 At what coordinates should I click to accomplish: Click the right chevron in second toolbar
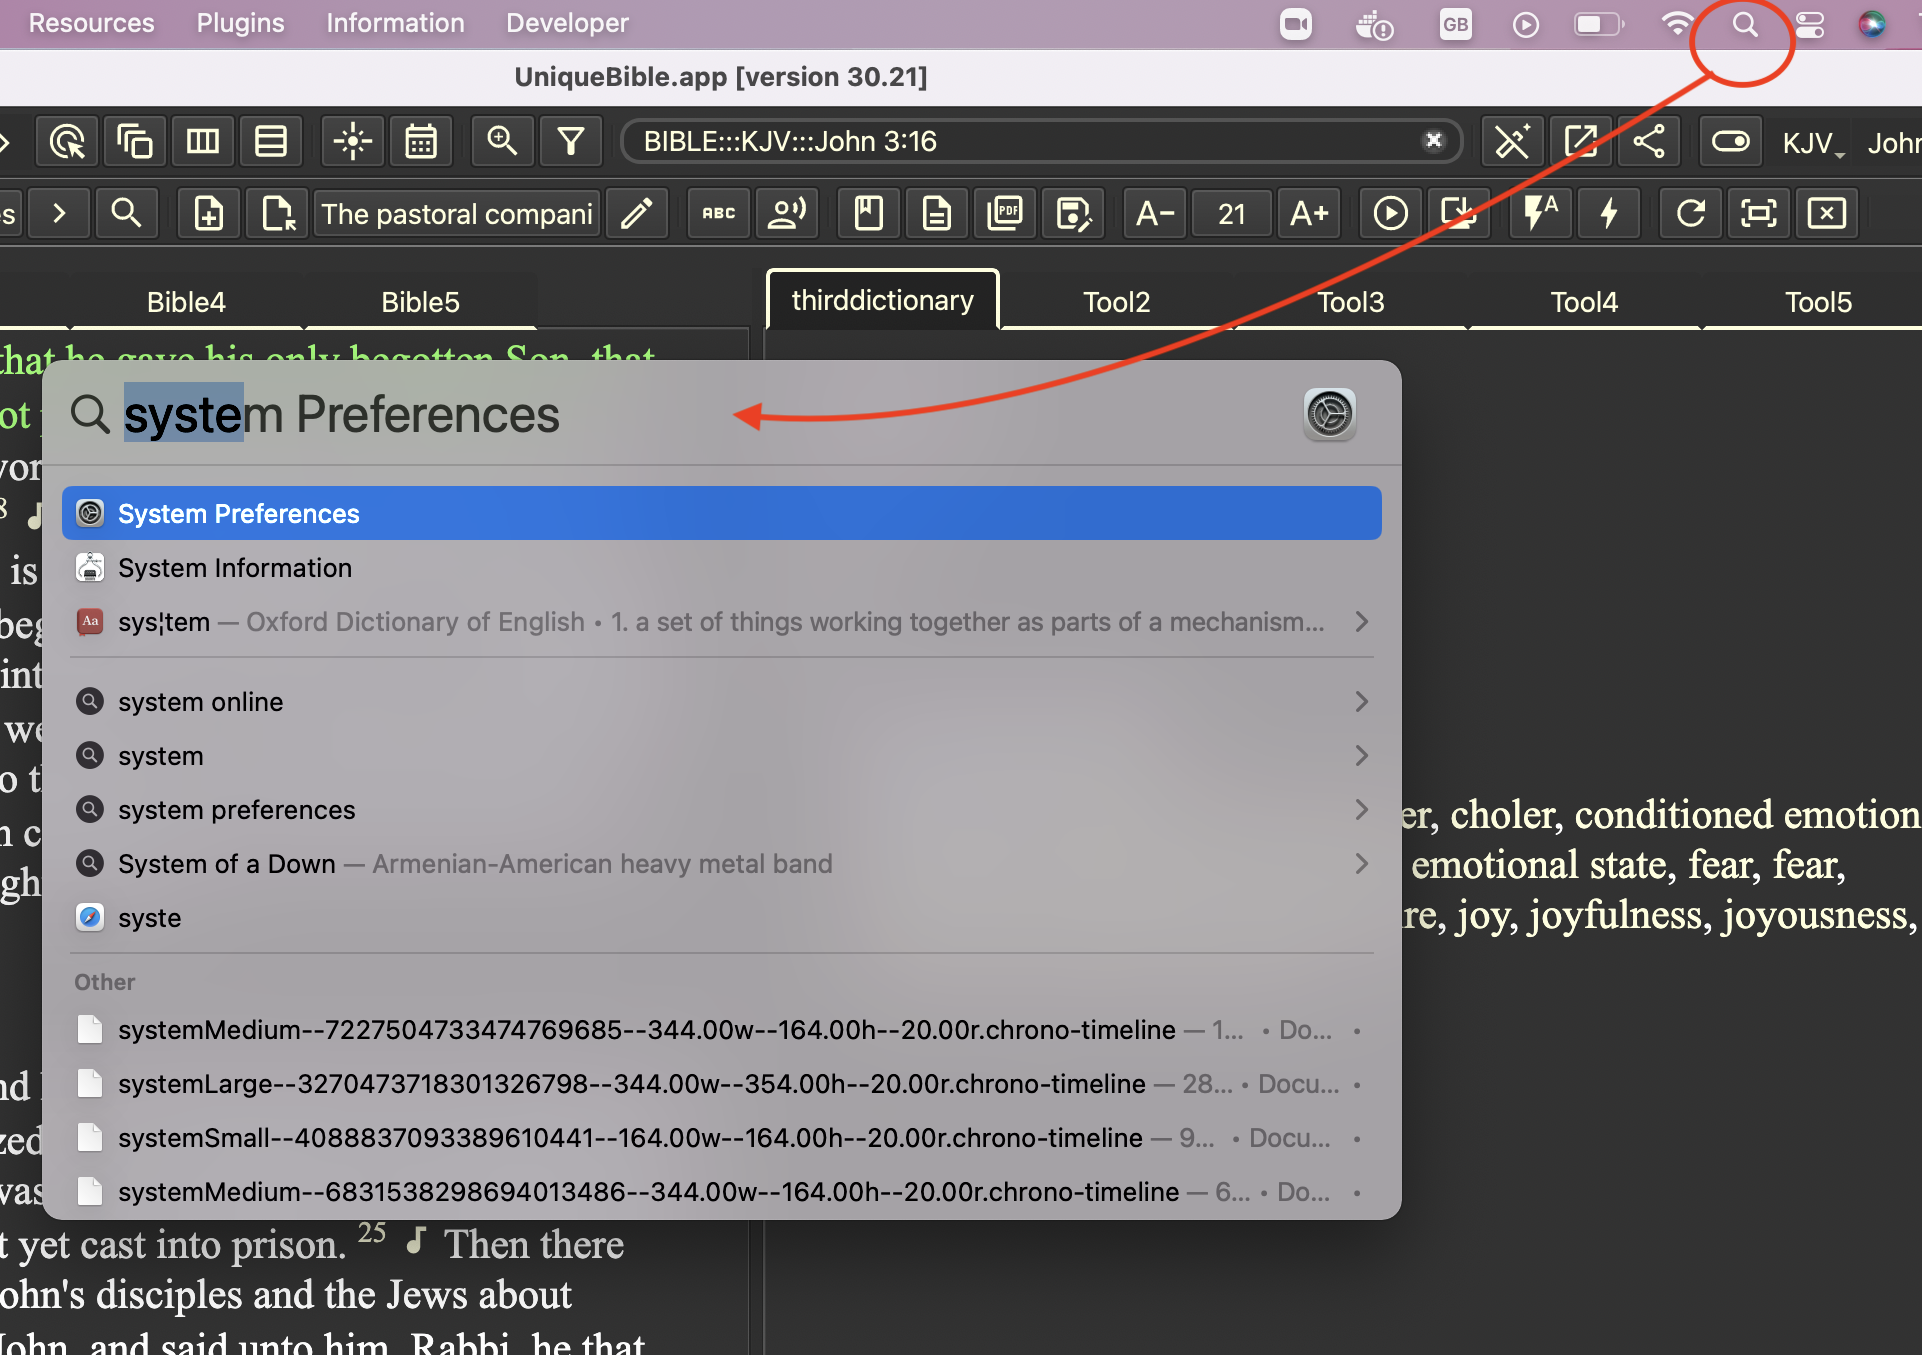point(59,213)
